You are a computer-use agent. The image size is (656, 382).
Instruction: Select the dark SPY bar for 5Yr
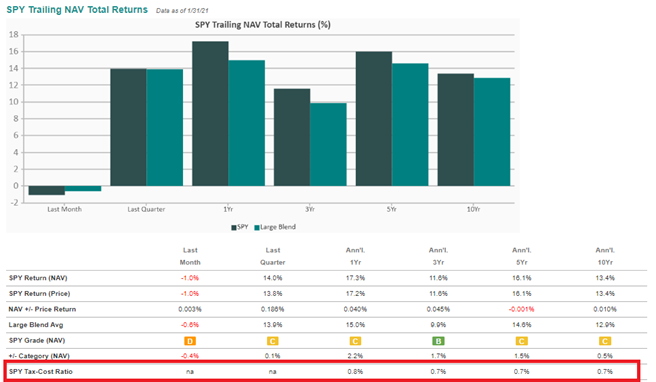click(x=374, y=119)
